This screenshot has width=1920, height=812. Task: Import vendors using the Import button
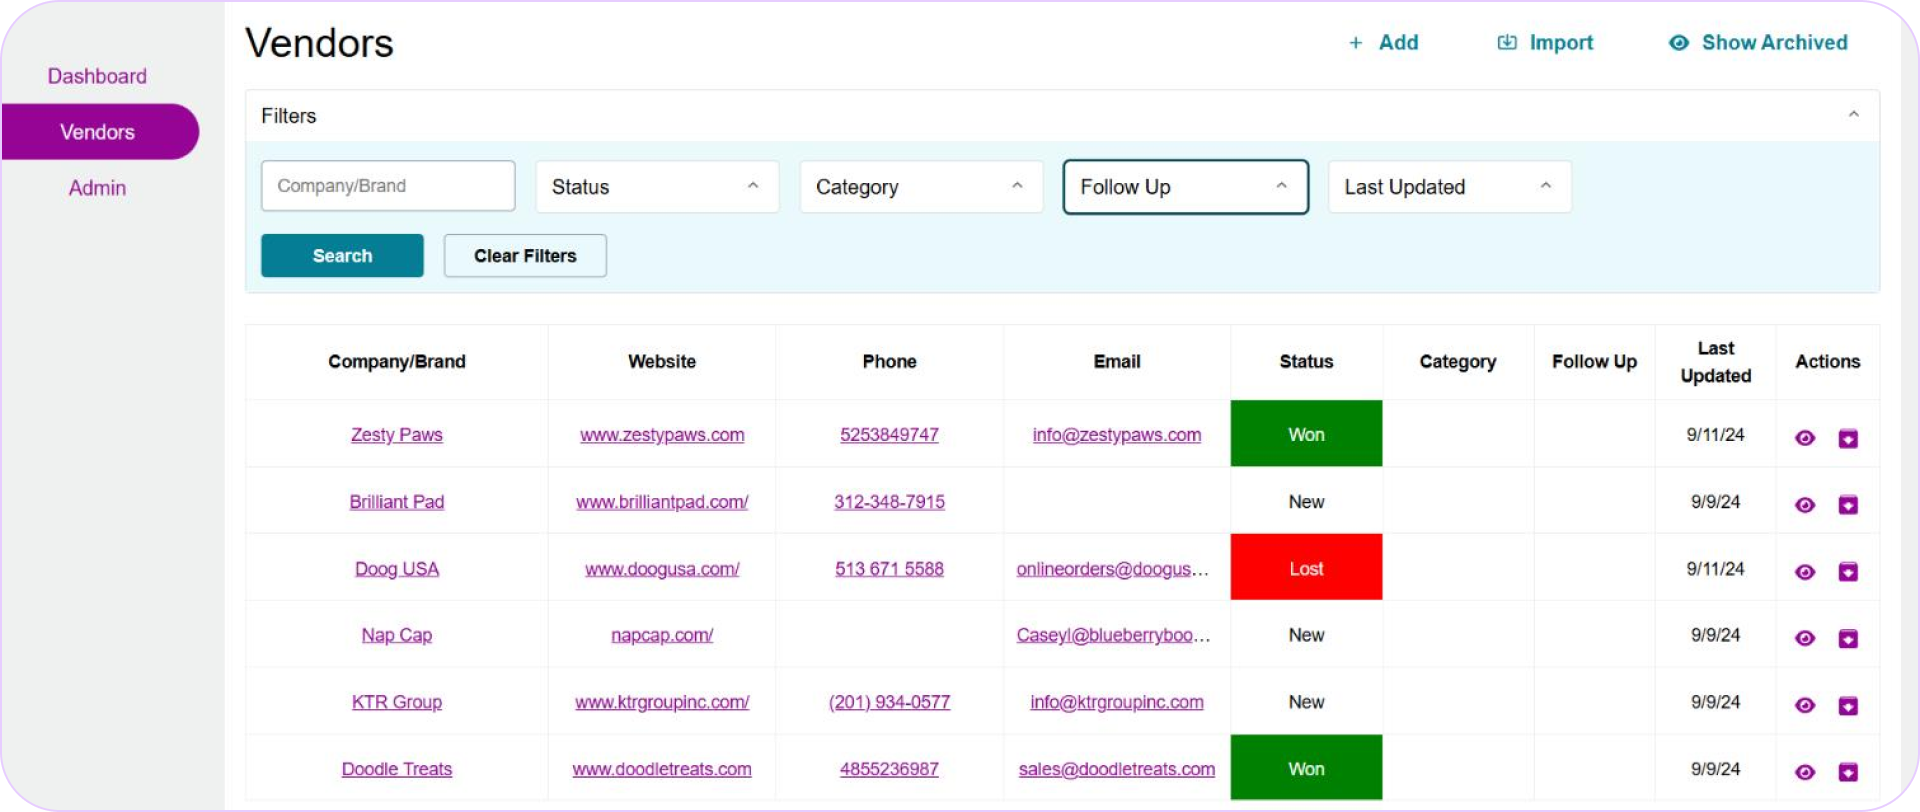pyautogui.click(x=1545, y=43)
